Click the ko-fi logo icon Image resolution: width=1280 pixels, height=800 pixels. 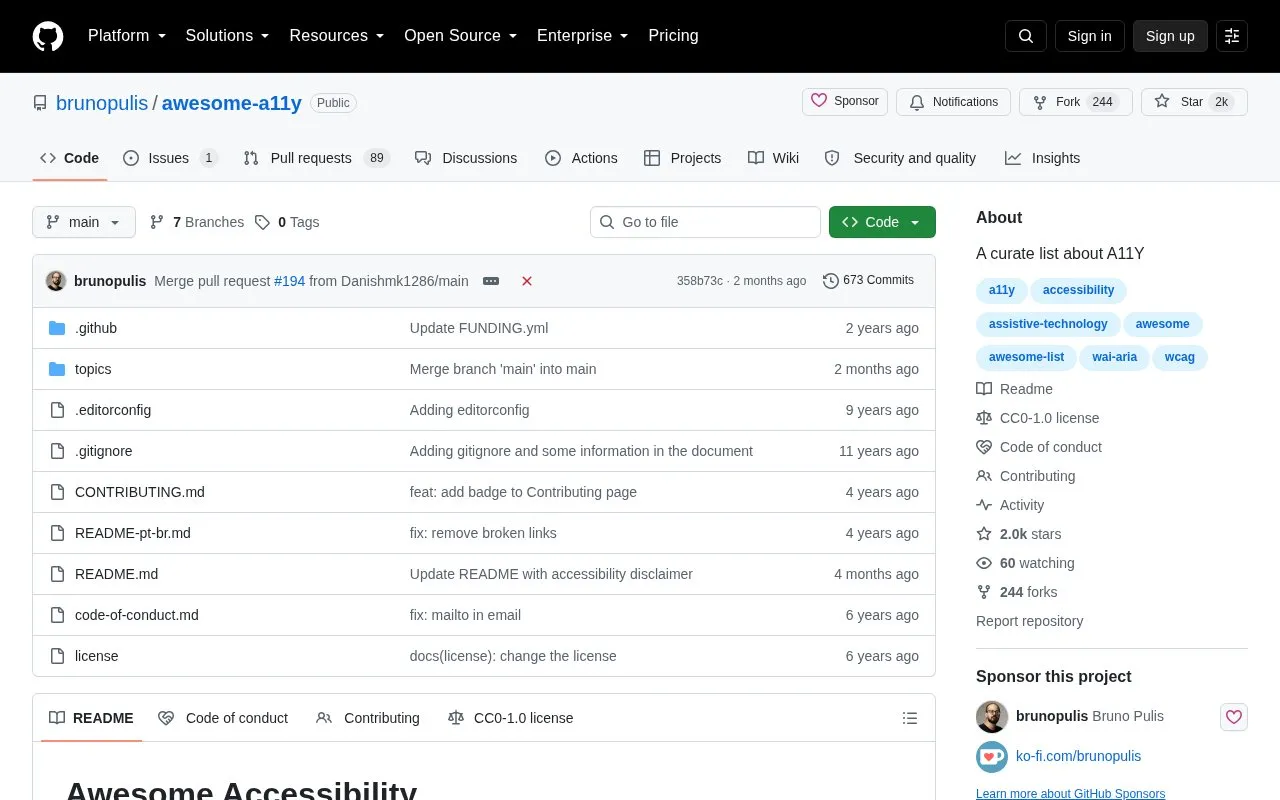[992, 757]
